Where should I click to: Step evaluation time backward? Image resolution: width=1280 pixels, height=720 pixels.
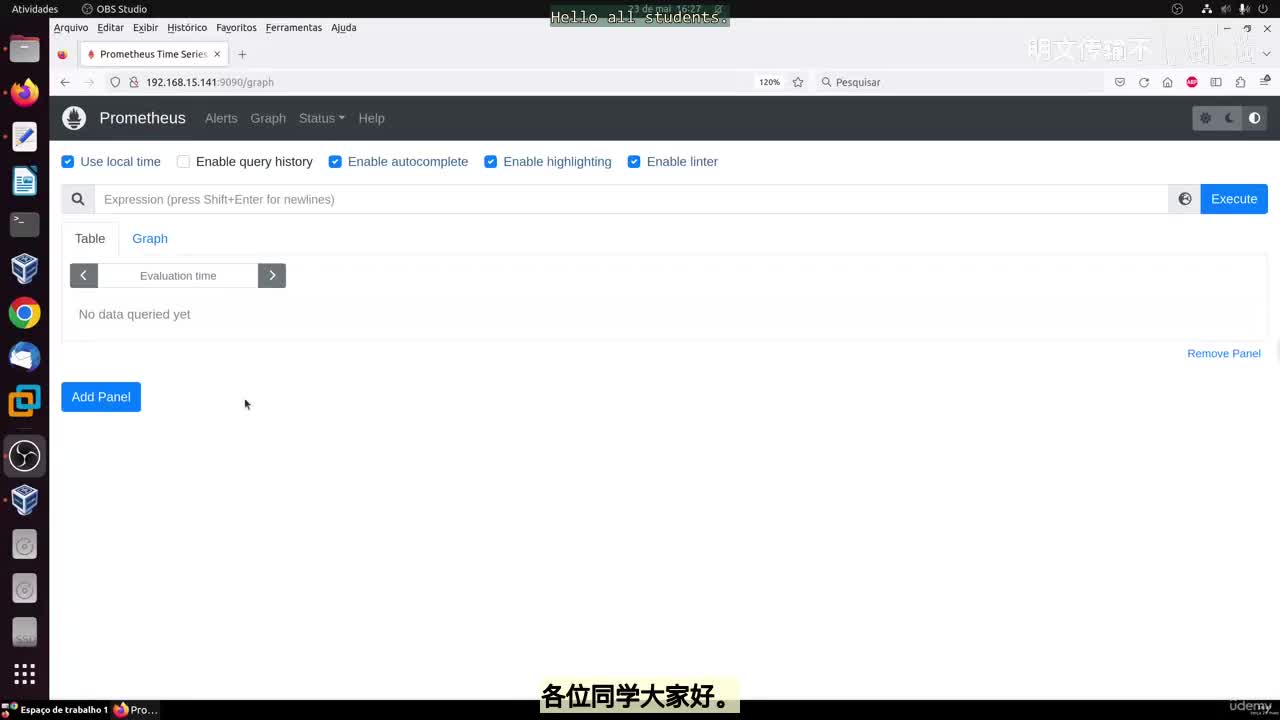tap(84, 275)
